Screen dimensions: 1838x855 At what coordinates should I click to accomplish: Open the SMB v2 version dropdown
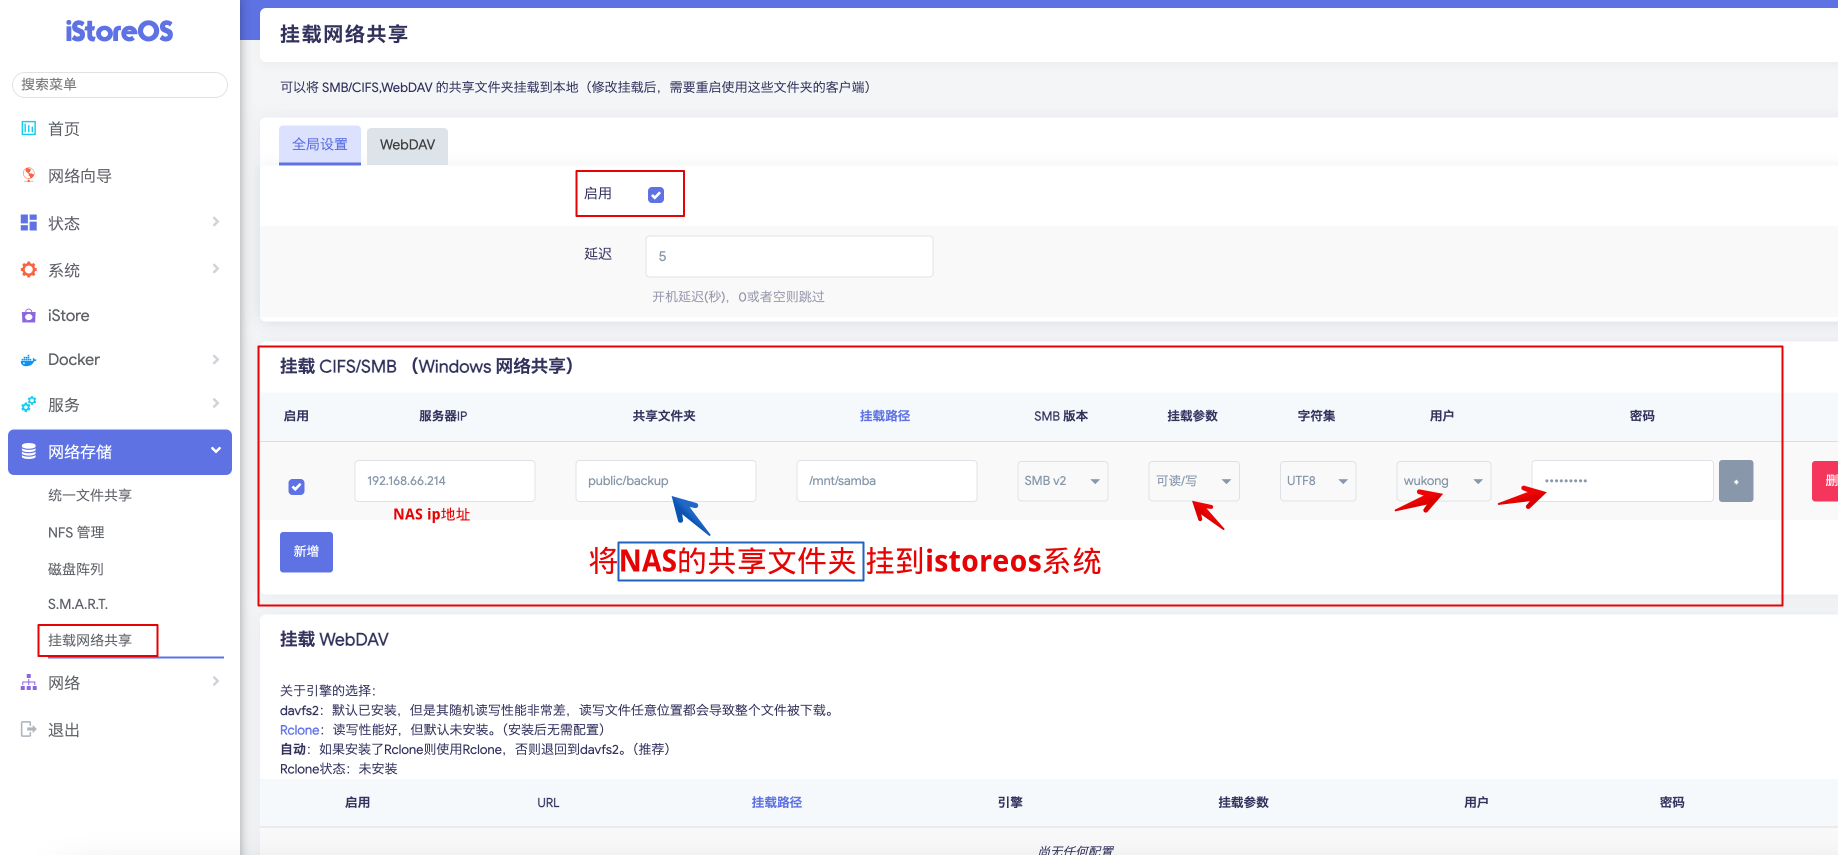1062,481
